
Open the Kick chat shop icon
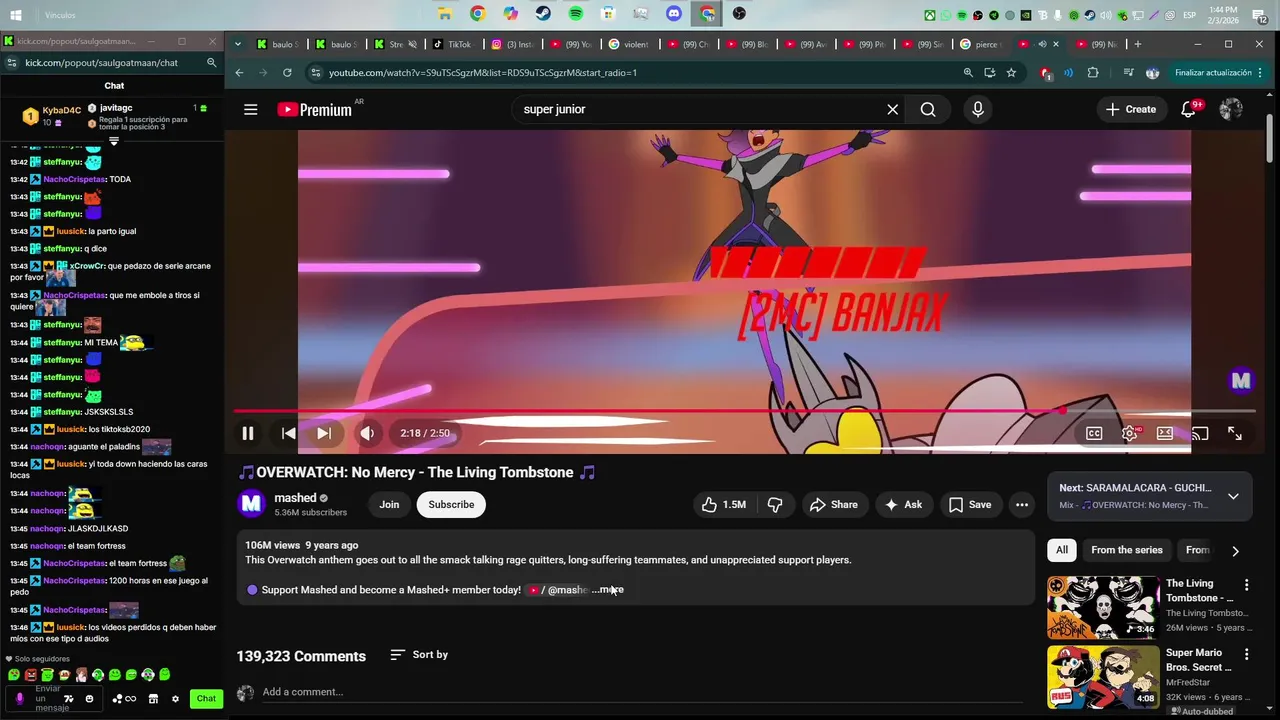[x=153, y=699]
